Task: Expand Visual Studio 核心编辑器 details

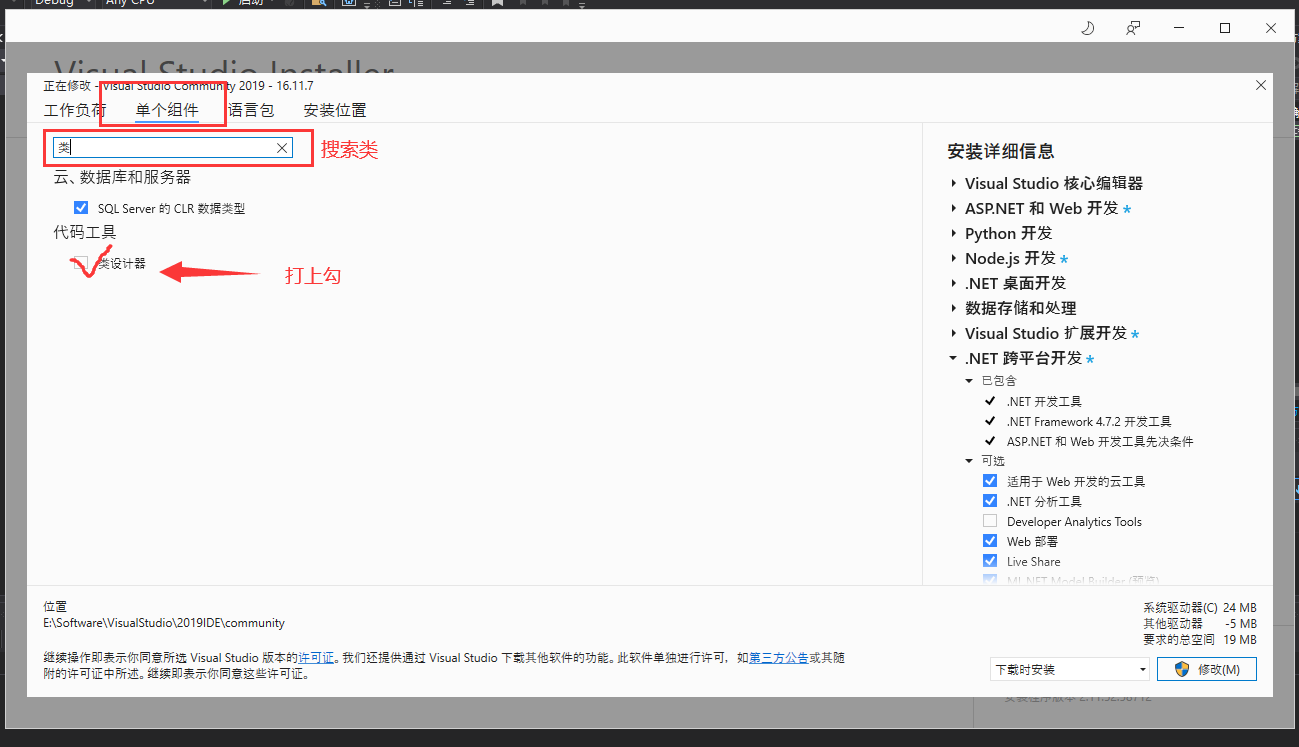Action: [x=953, y=184]
